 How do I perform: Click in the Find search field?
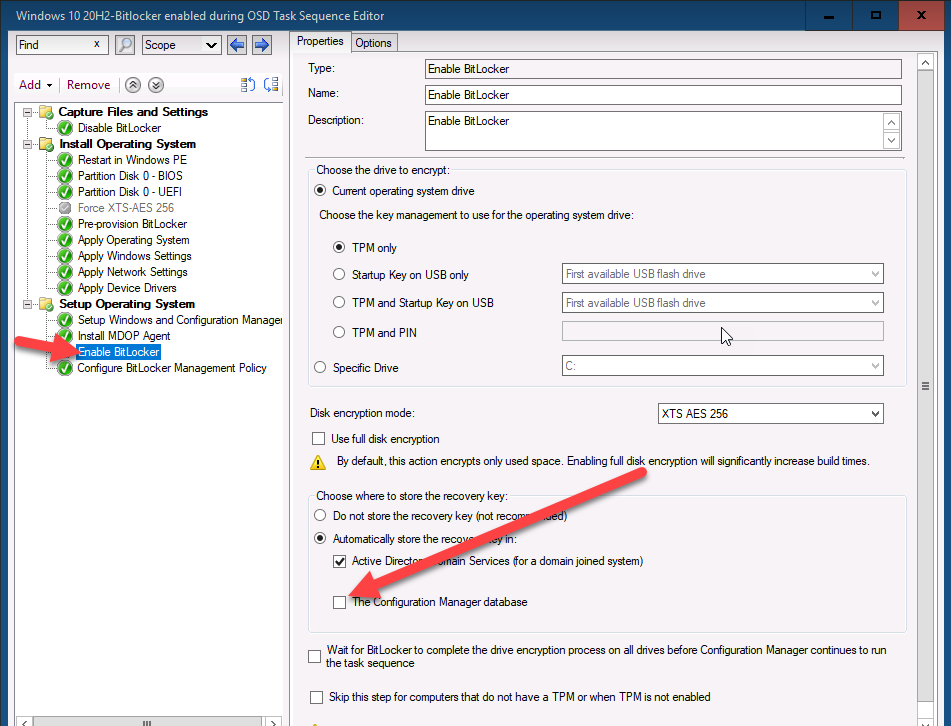coord(54,45)
